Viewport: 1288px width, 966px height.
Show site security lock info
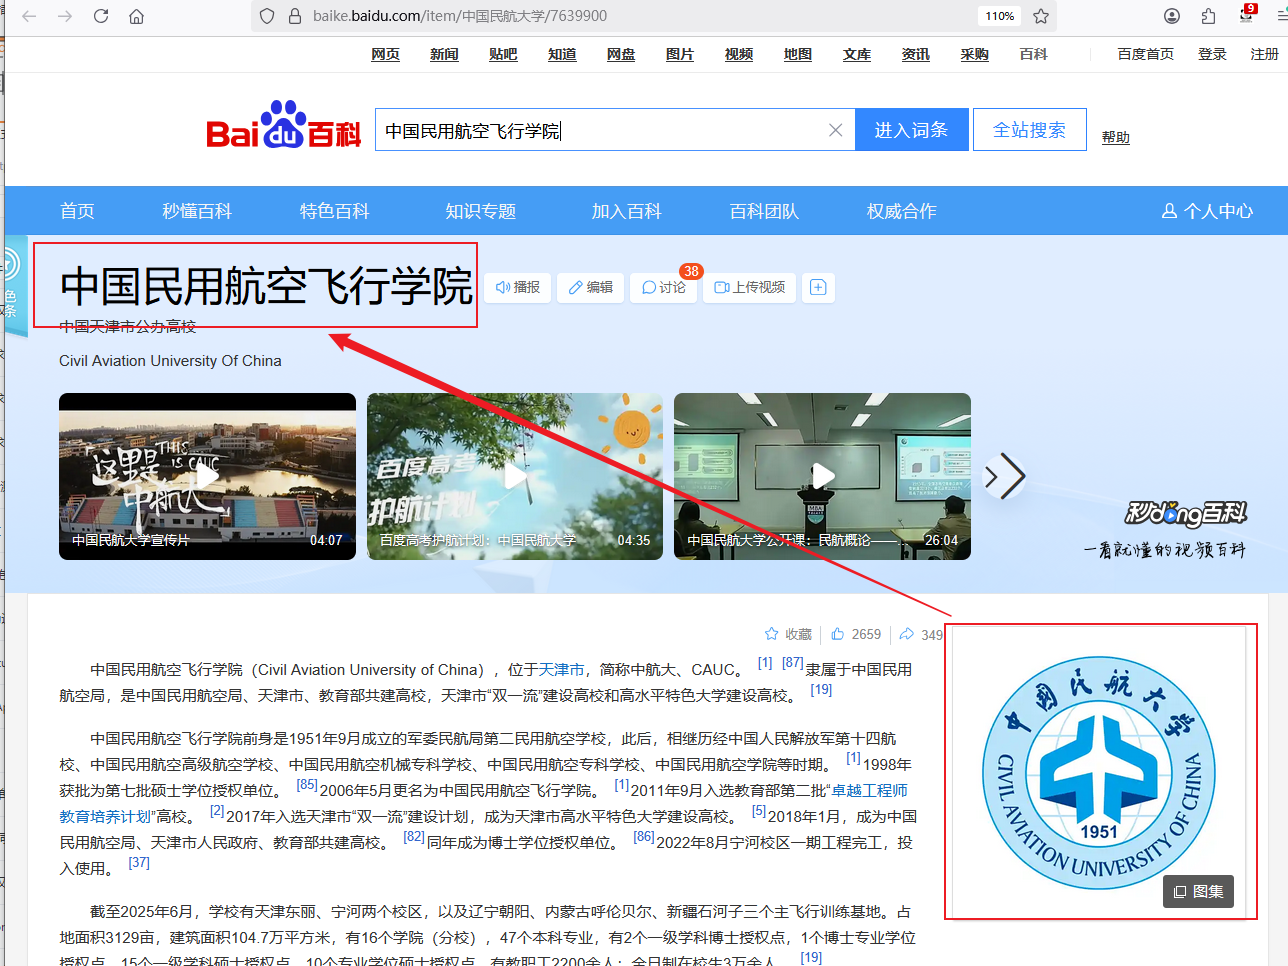(x=295, y=16)
